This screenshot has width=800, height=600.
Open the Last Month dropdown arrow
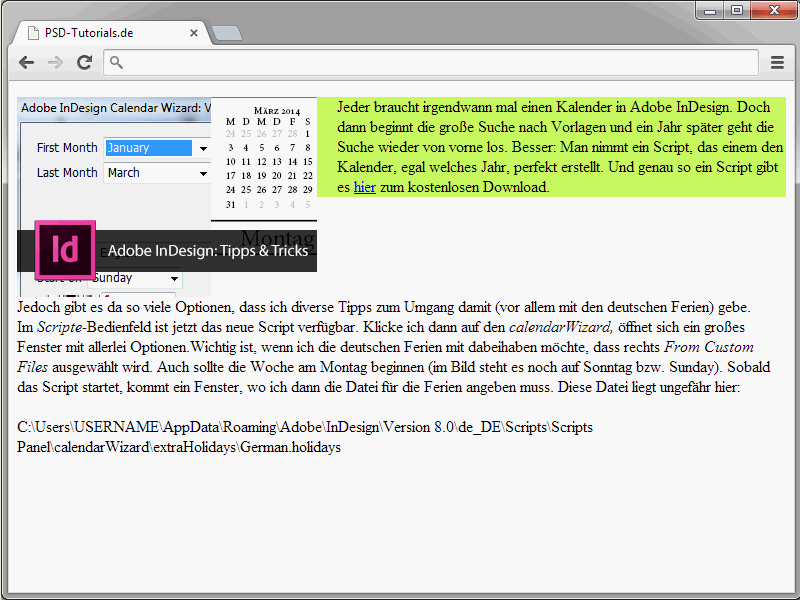(x=203, y=173)
